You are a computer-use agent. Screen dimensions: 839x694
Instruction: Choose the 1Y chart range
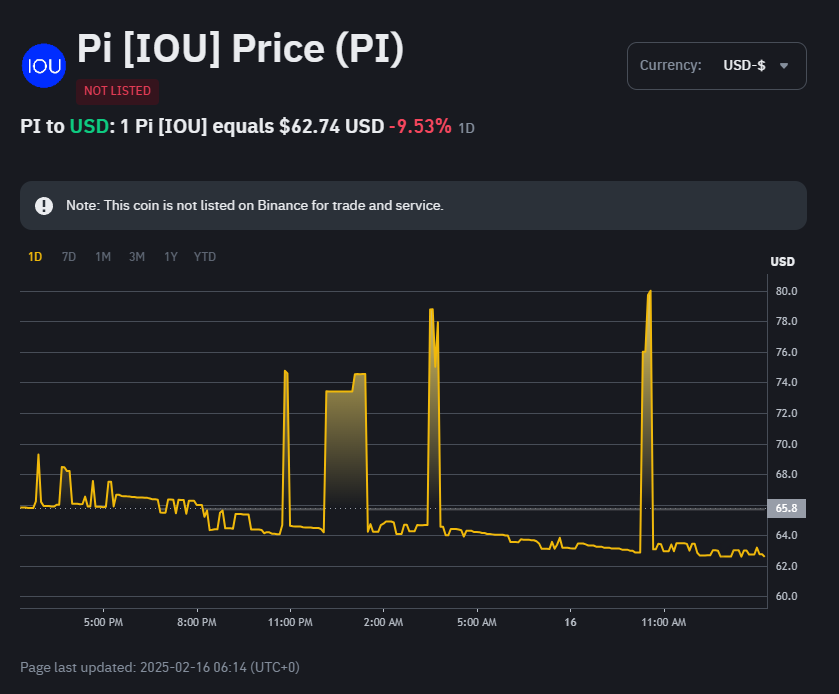[171, 257]
